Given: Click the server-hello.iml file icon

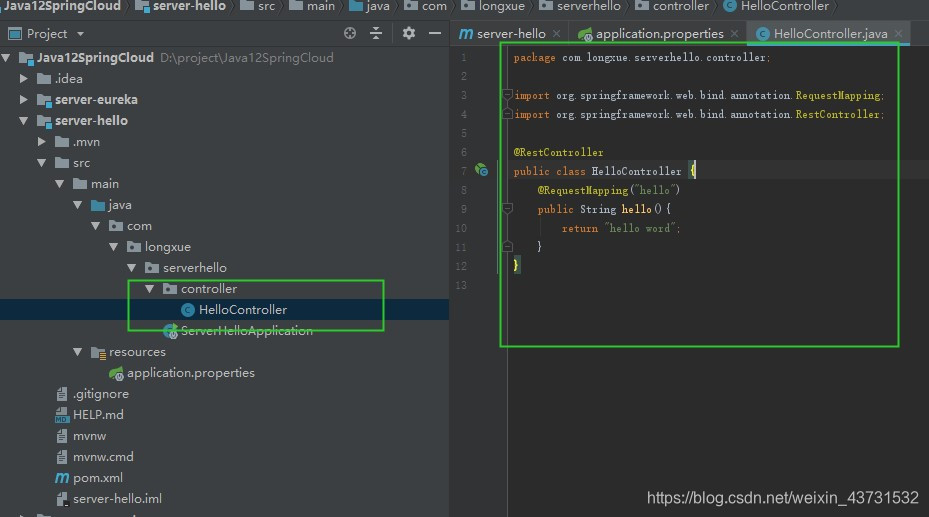Looking at the screenshot, I should pyautogui.click(x=62, y=499).
